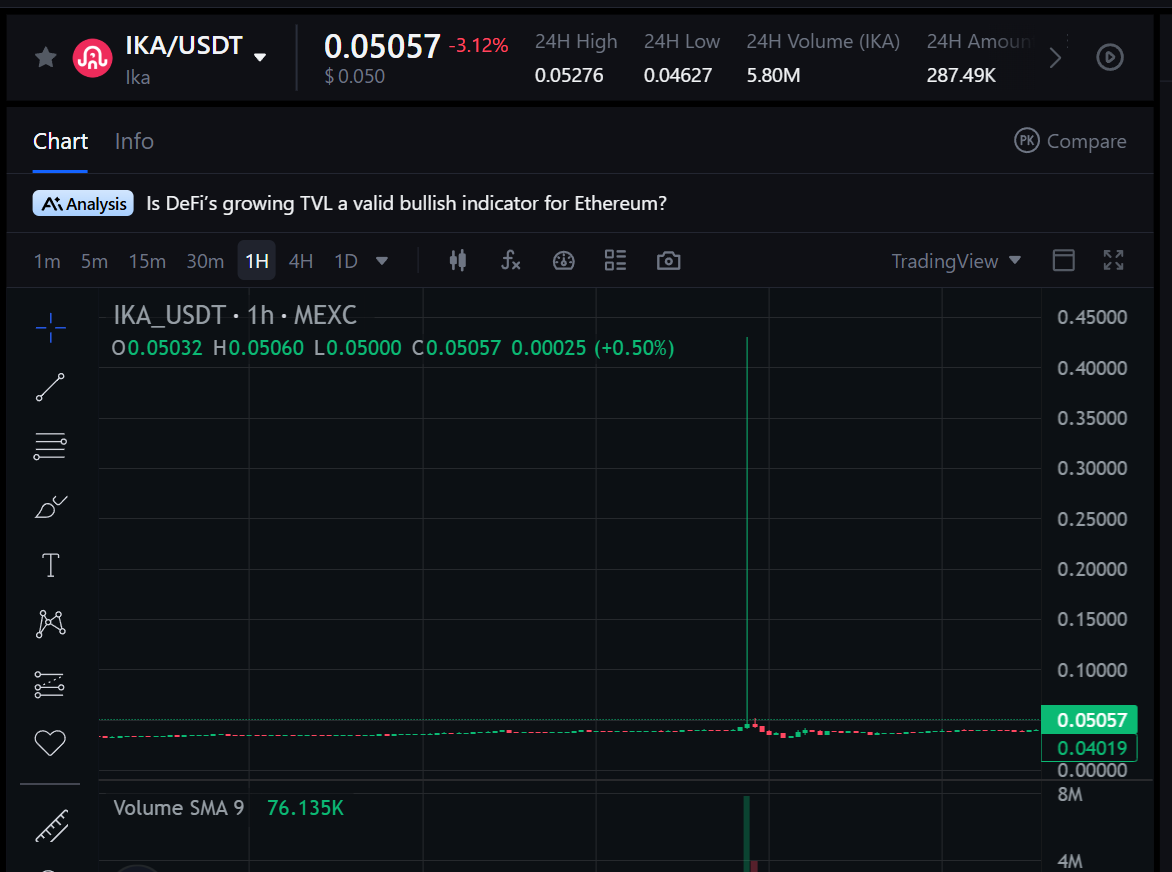The width and height of the screenshot is (1172, 872).
Task: Click the Compare button
Action: pyautogui.click(x=1070, y=141)
